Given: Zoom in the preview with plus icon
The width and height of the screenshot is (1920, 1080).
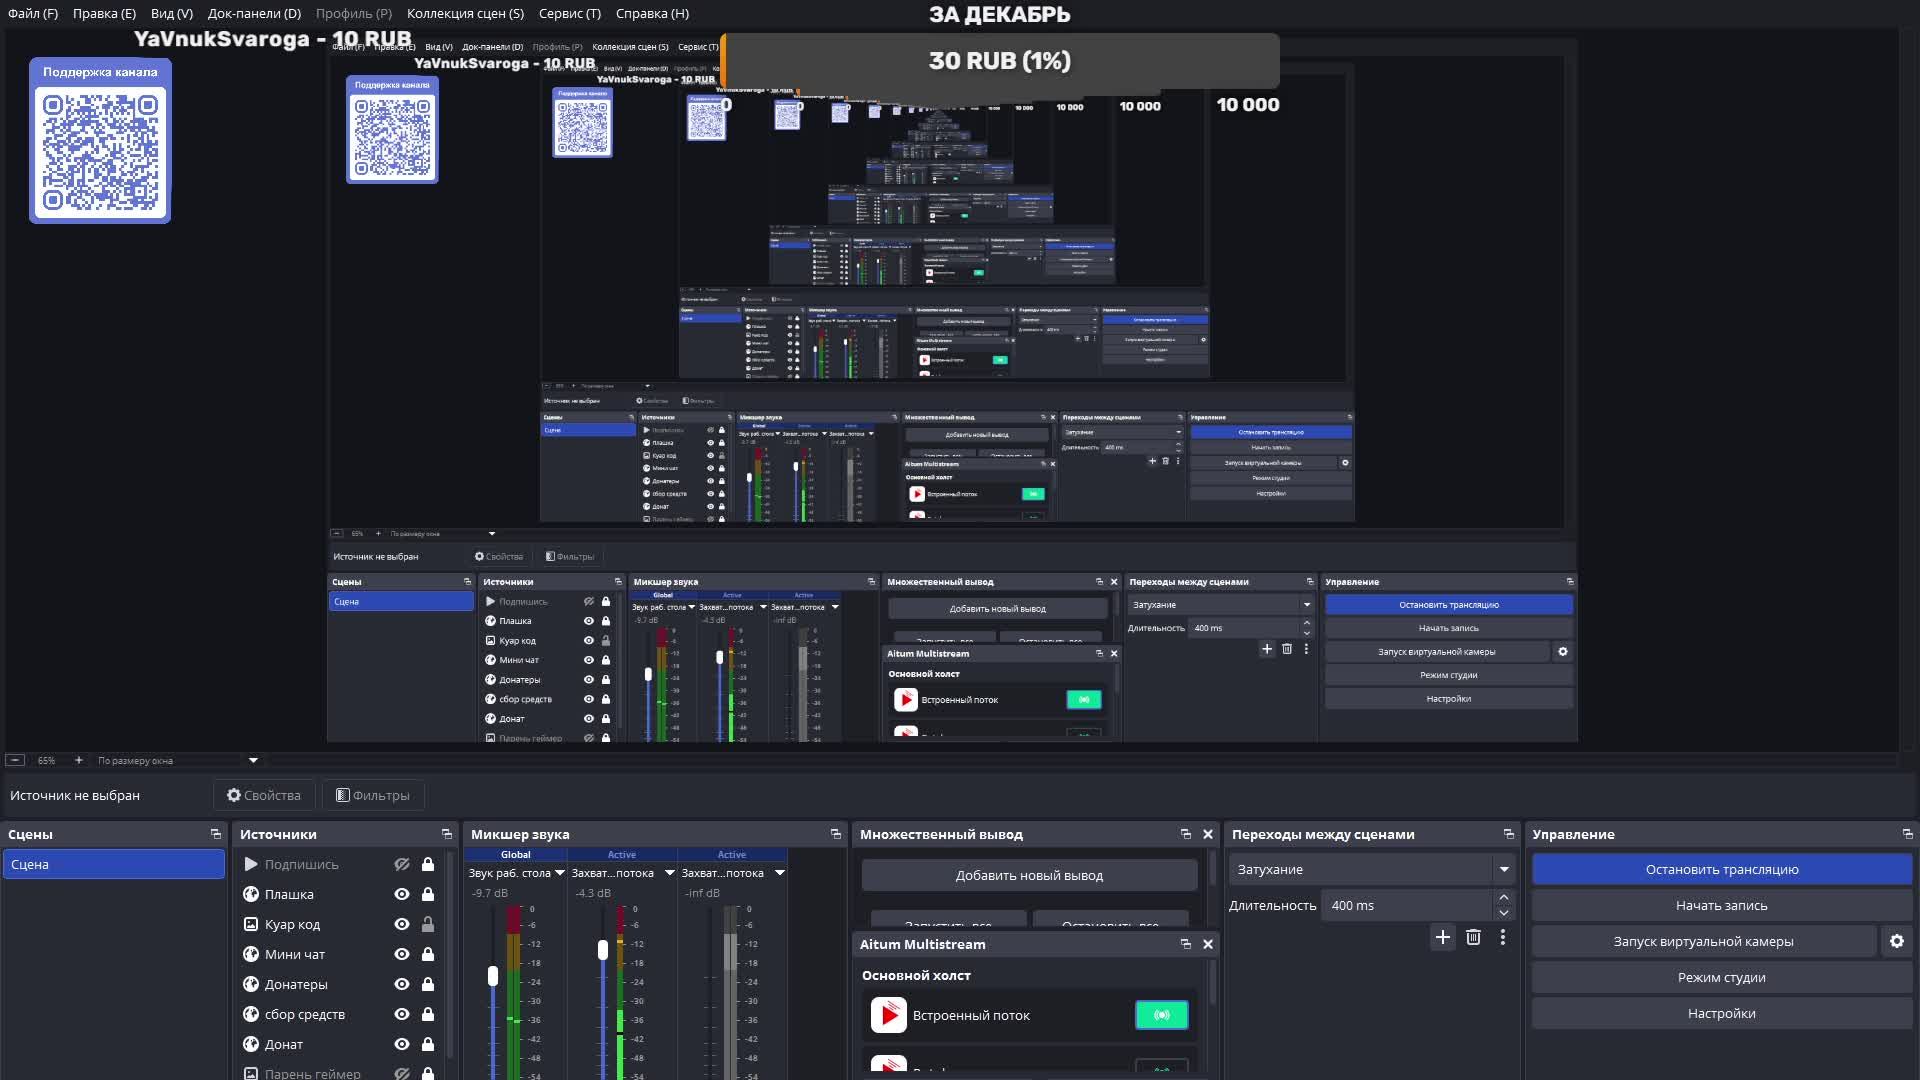Looking at the screenshot, I should click(x=79, y=760).
